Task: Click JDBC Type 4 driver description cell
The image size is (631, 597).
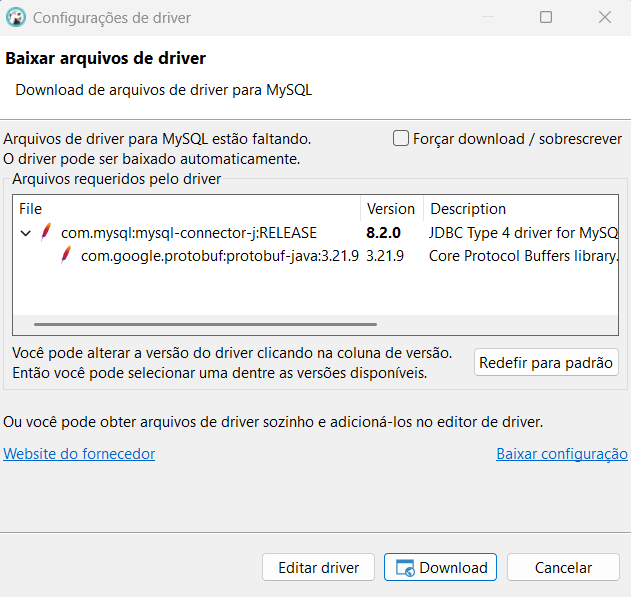Action: pyautogui.click(x=523, y=233)
